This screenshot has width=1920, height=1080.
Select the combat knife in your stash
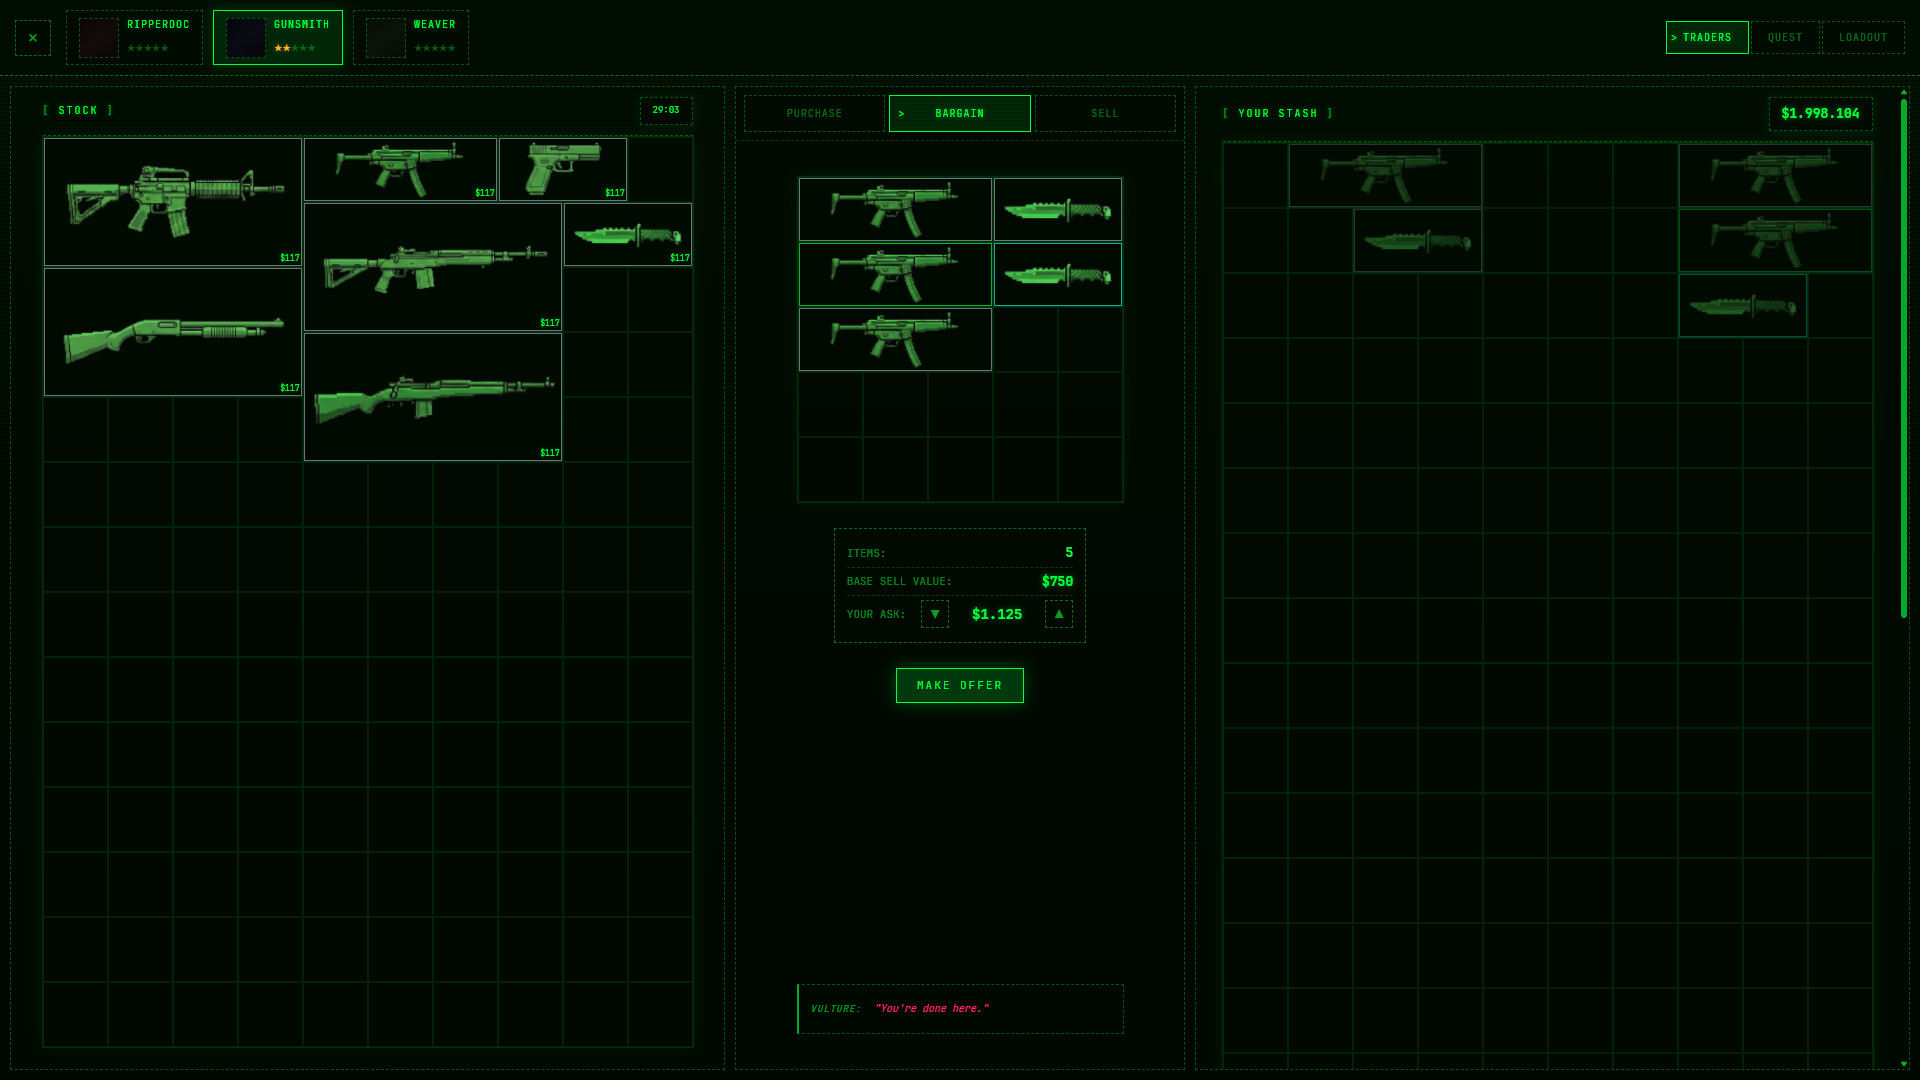[1417, 240]
